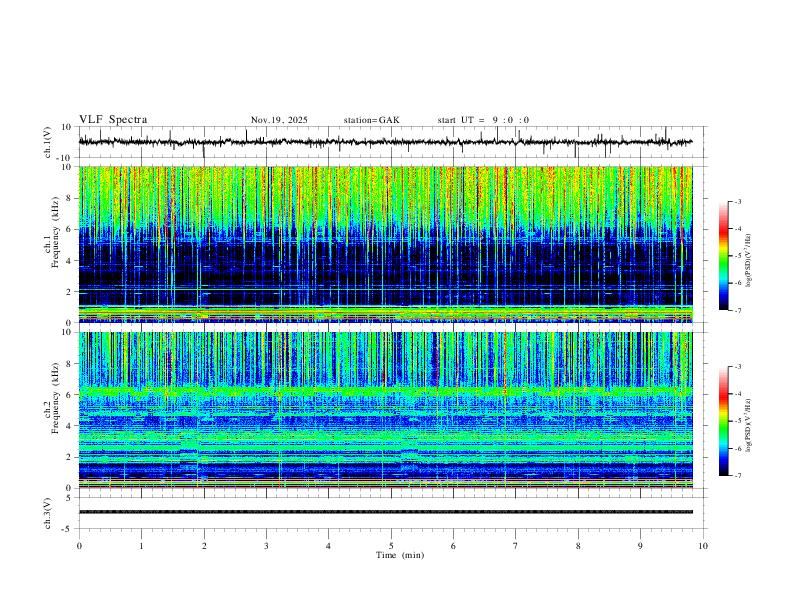The height and width of the screenshot is (612, 792).
Task: Click ch.1 color bar label "-7"
Action: pyautogui.click(x=737, y=310)
